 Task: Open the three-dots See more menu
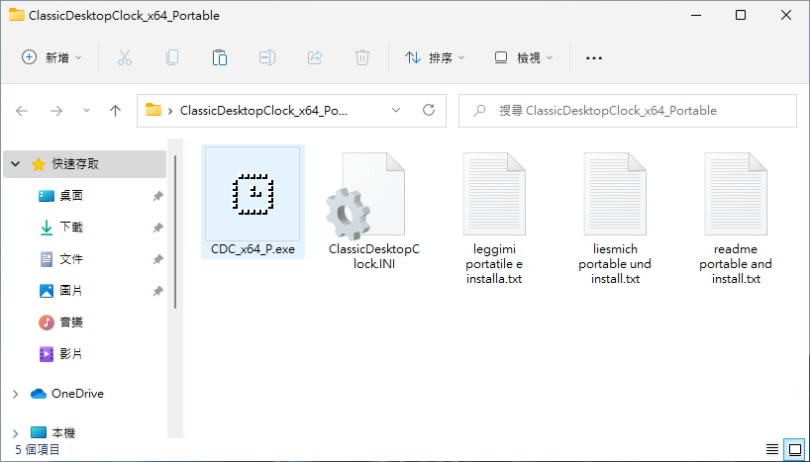click(594, 58)
